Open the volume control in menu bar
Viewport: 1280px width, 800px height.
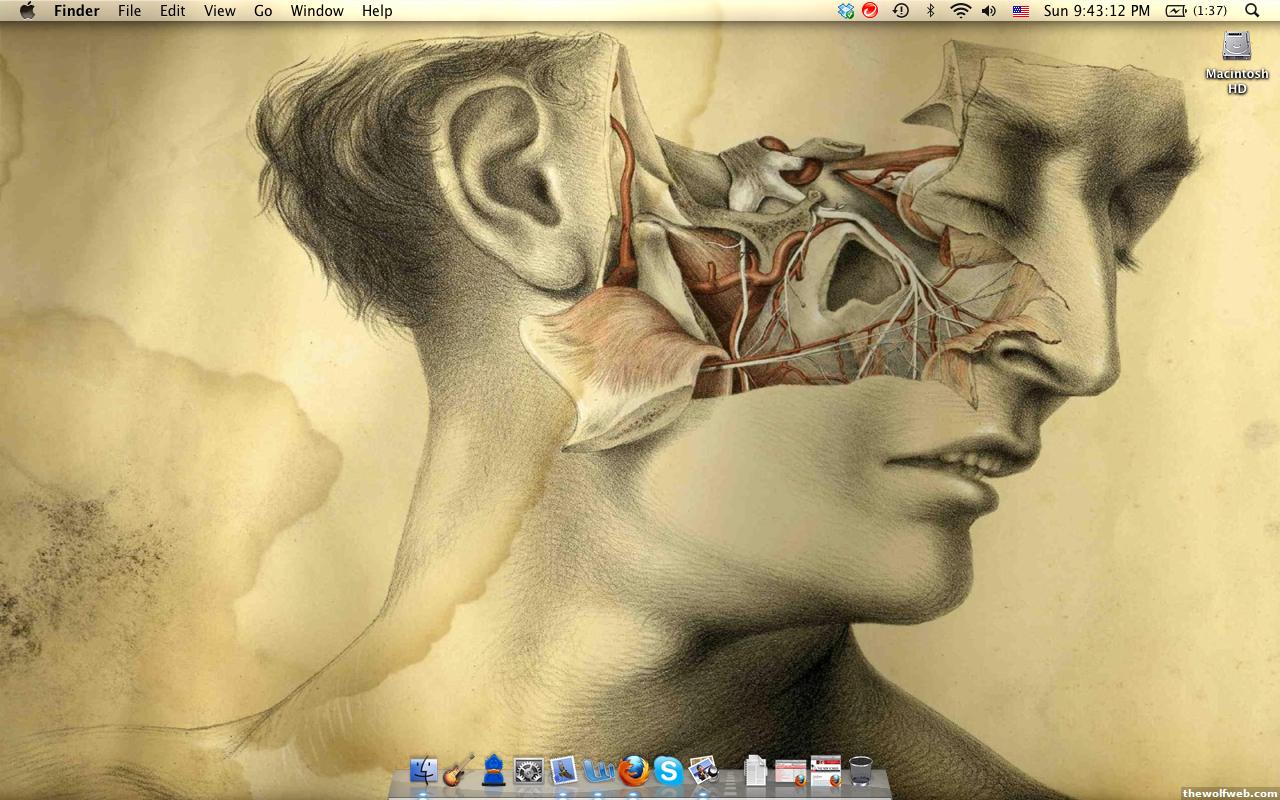pos(989,11)
